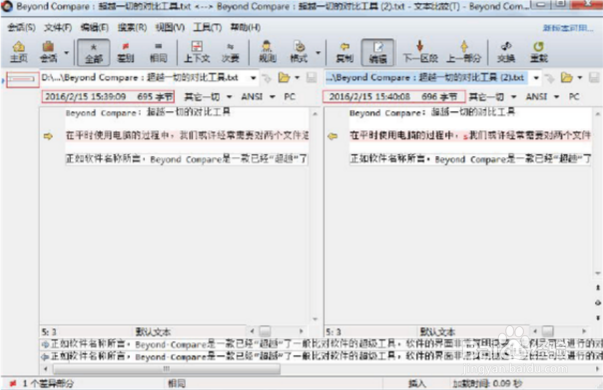Click the right file path field
Screen dimensions: 603x390
(428, 78)
